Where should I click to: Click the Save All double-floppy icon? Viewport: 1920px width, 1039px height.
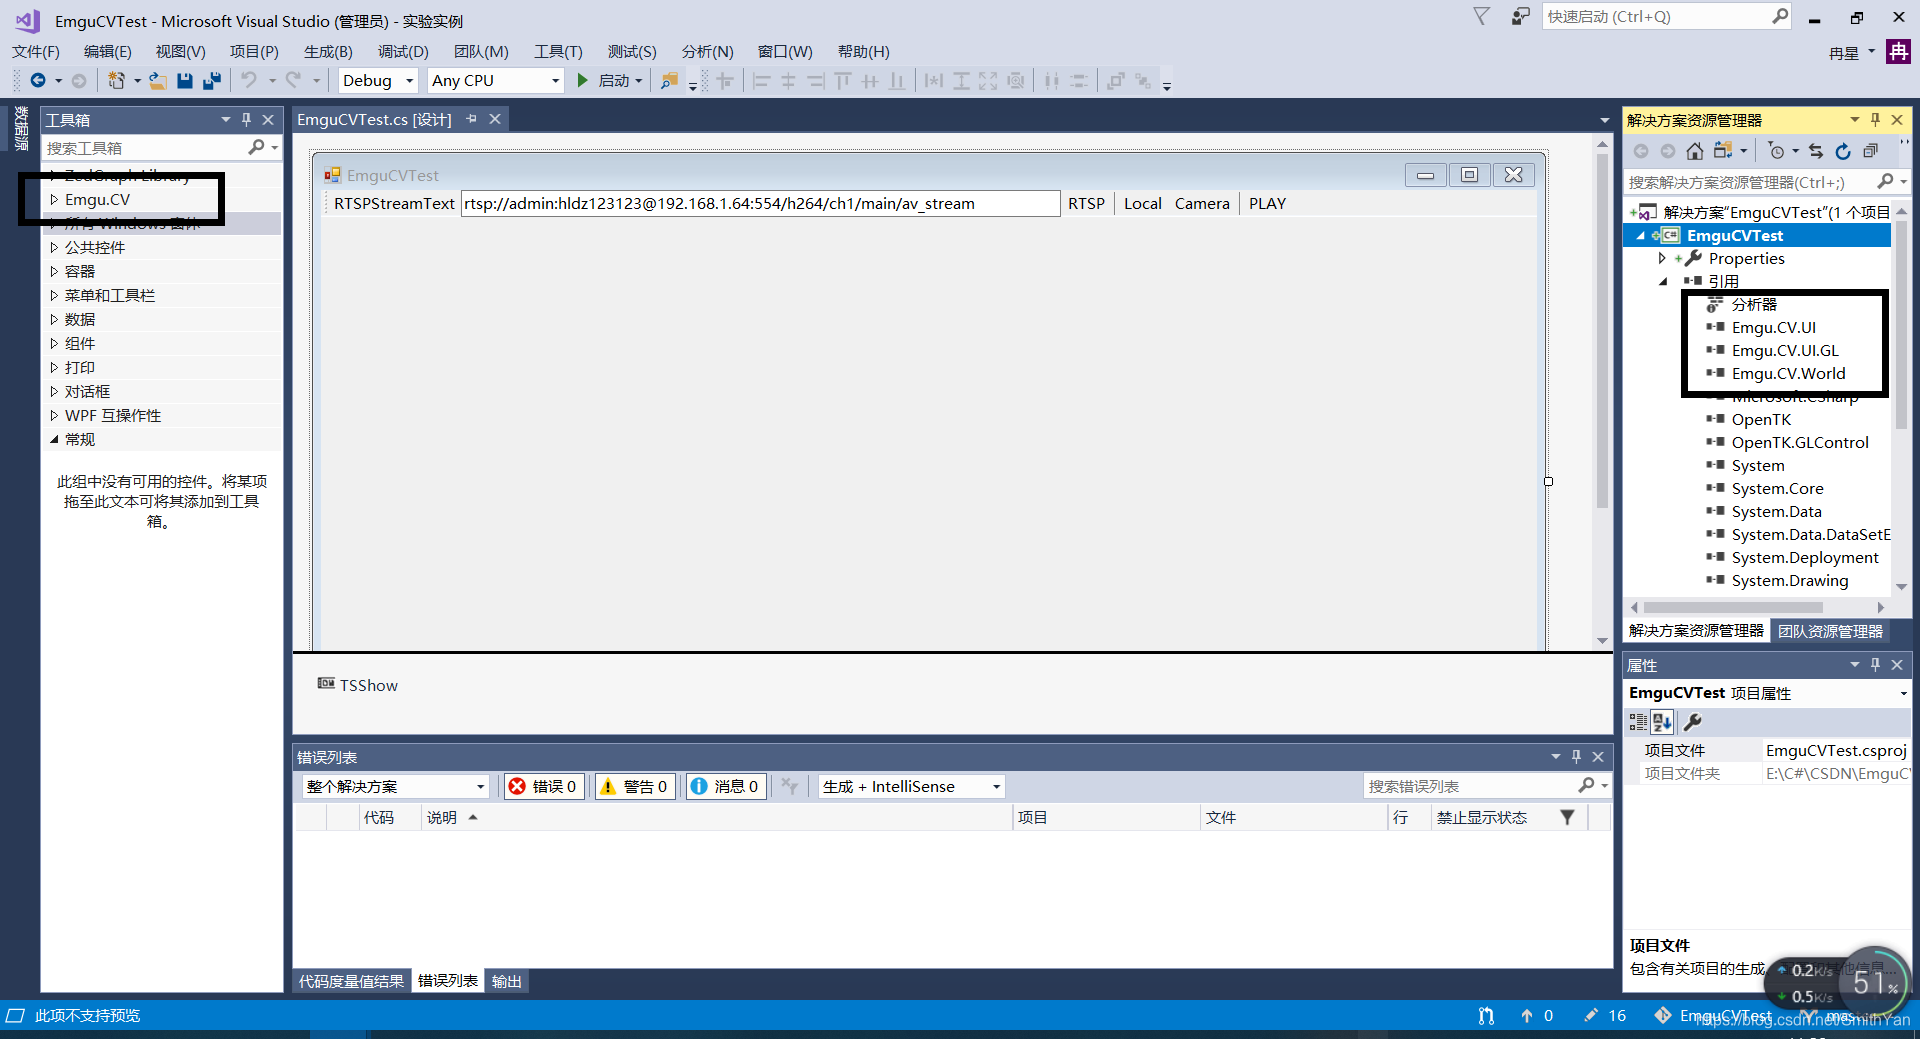212,81
